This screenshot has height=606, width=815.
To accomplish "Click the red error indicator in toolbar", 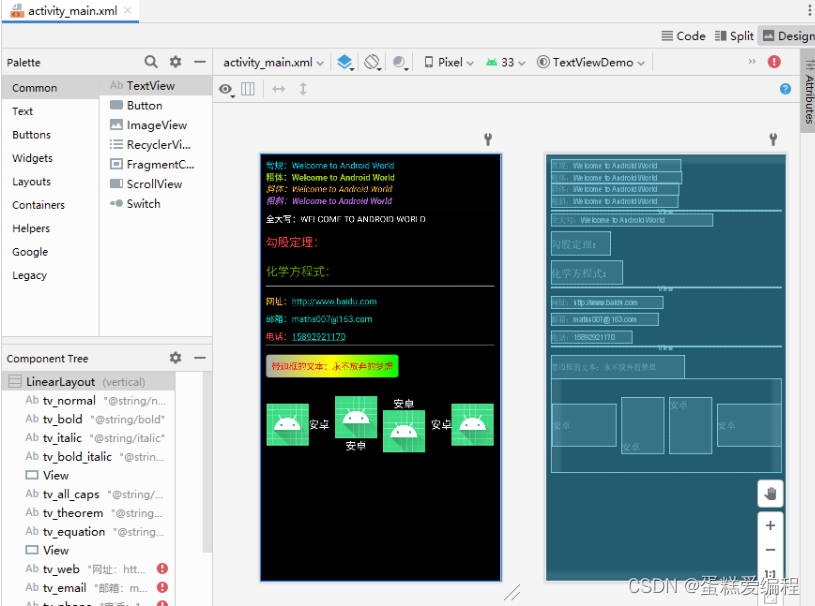I will pos(774,62).
